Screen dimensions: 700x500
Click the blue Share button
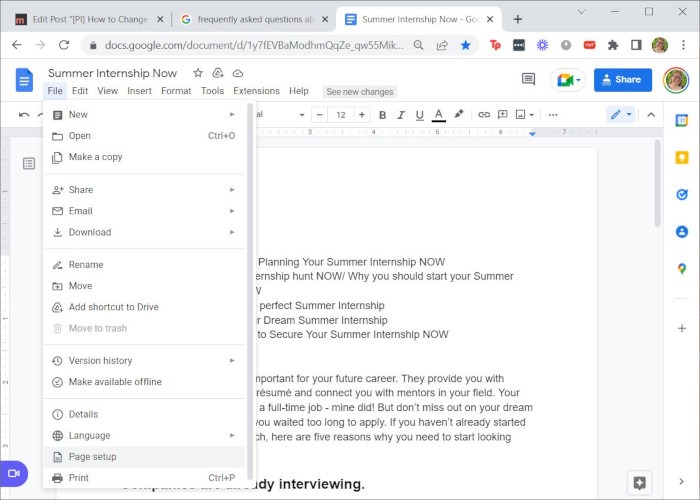[622, 80]
